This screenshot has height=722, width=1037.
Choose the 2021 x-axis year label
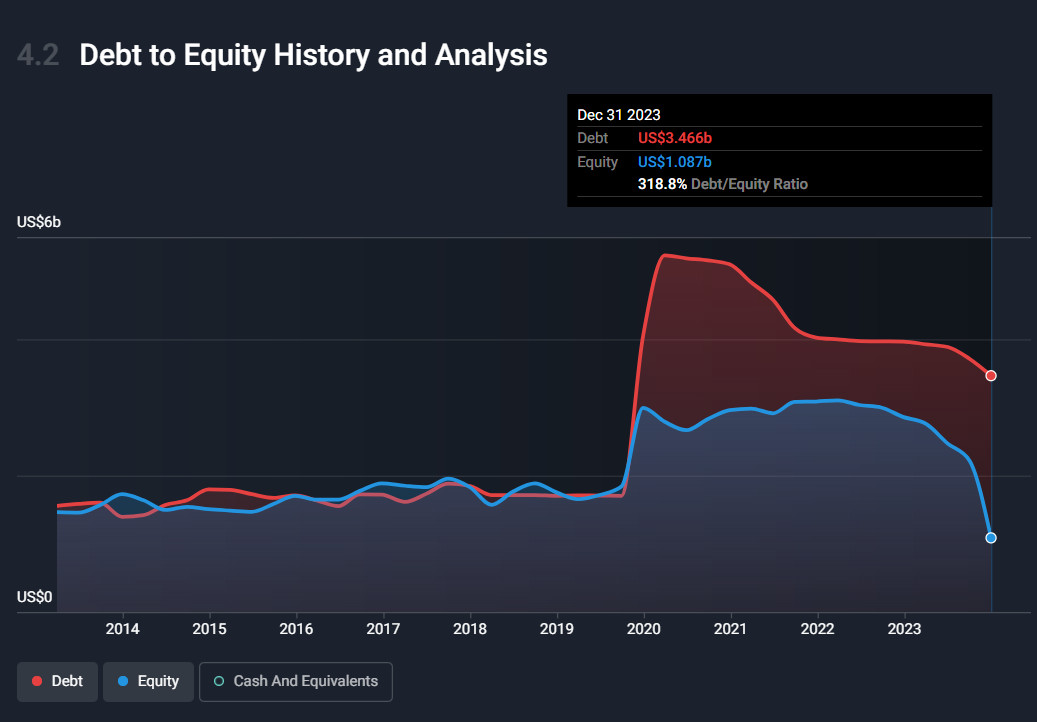[x=731, y=629]
